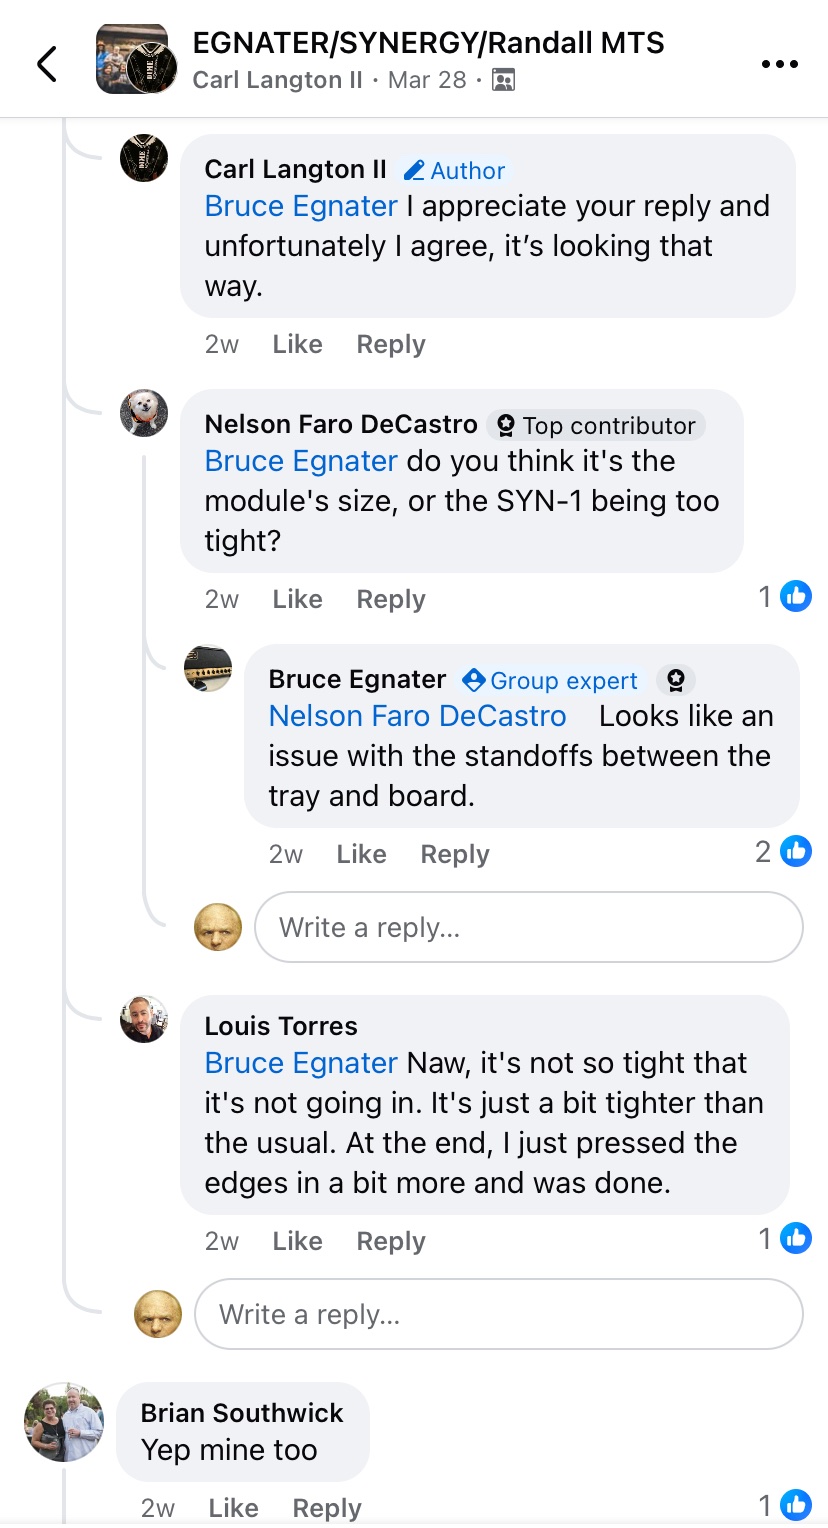The width and height of the screenshot is (828, 1528).
Task: Like Carl Langton II's comment
Action: pyautogui.click(x=297, y=344)
